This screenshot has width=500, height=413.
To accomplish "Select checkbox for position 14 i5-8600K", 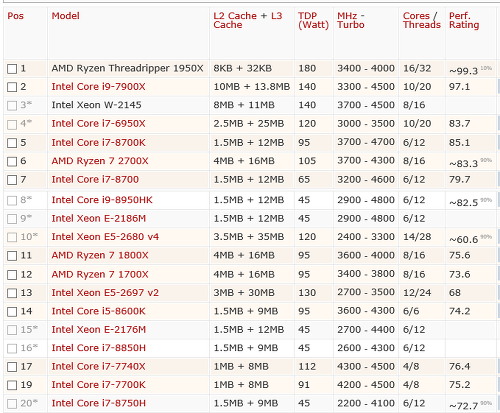I will [x=12, y=312].
